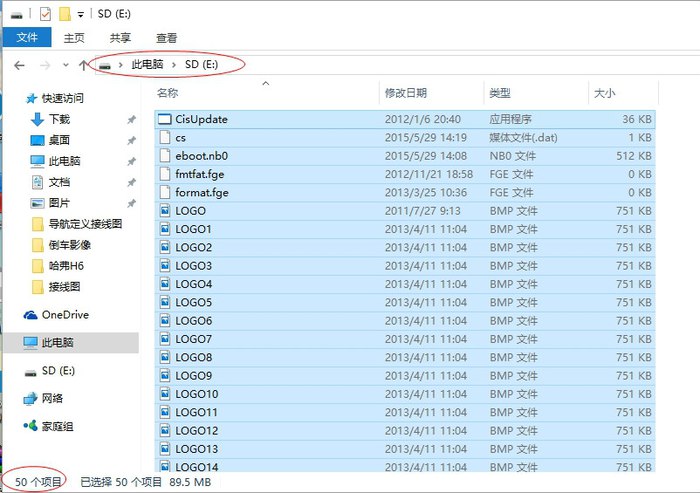The height and width of the screenshot is (493, 700).
Task: Click the Back navigation arrow
Action: pos(19,66)
